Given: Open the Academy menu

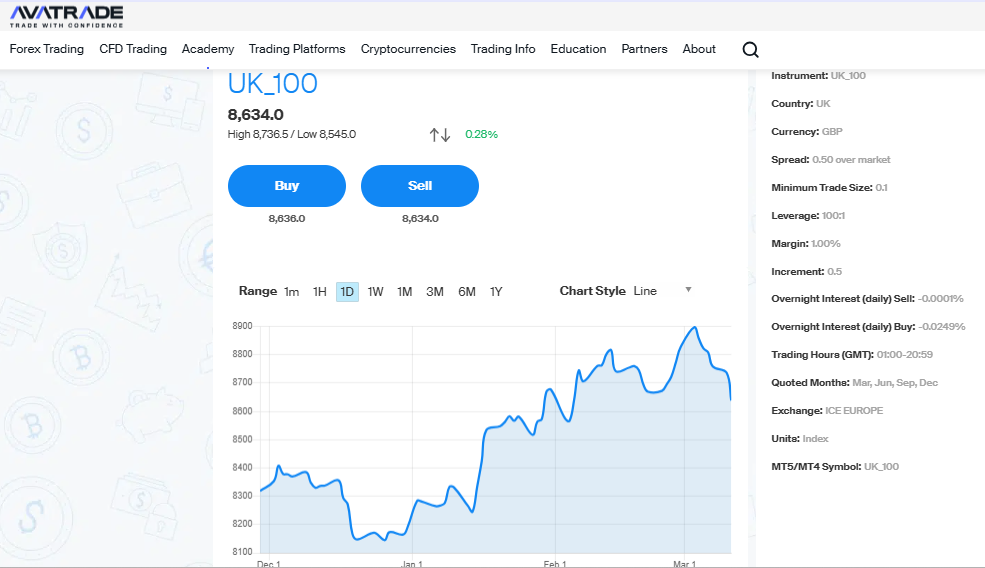Looking at the screenshot, I should click(x=208, y=49).
